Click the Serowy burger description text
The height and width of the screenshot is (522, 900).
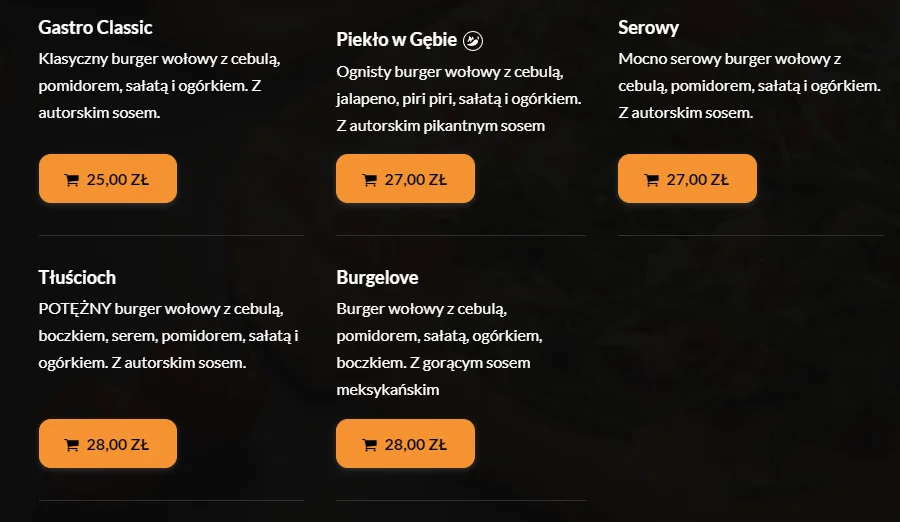click(x=749, y=86)
